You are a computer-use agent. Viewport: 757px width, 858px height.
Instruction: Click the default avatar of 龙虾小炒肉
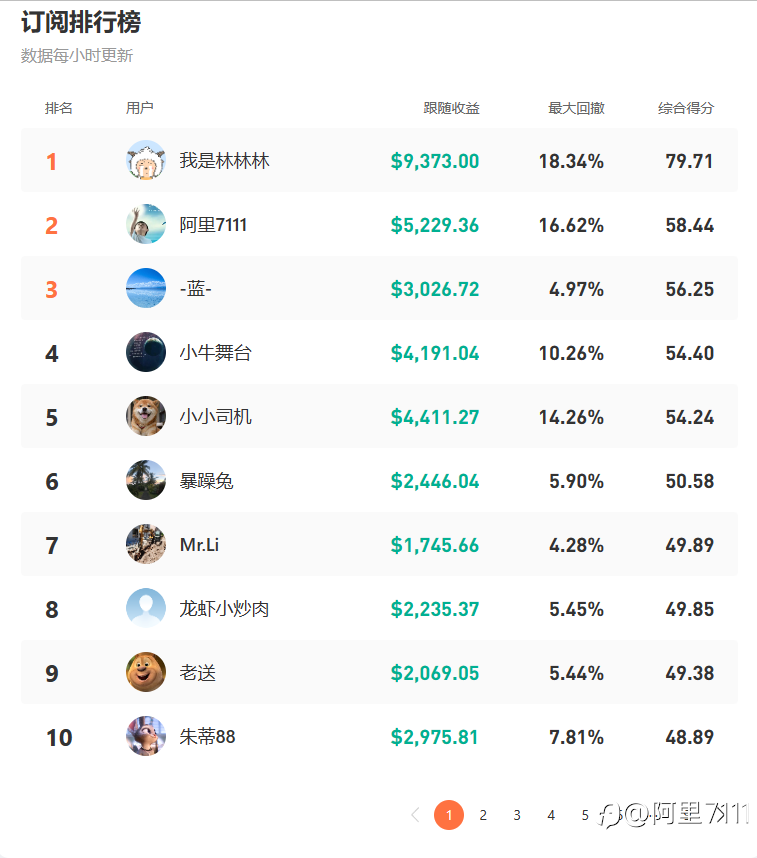(146, 609)
